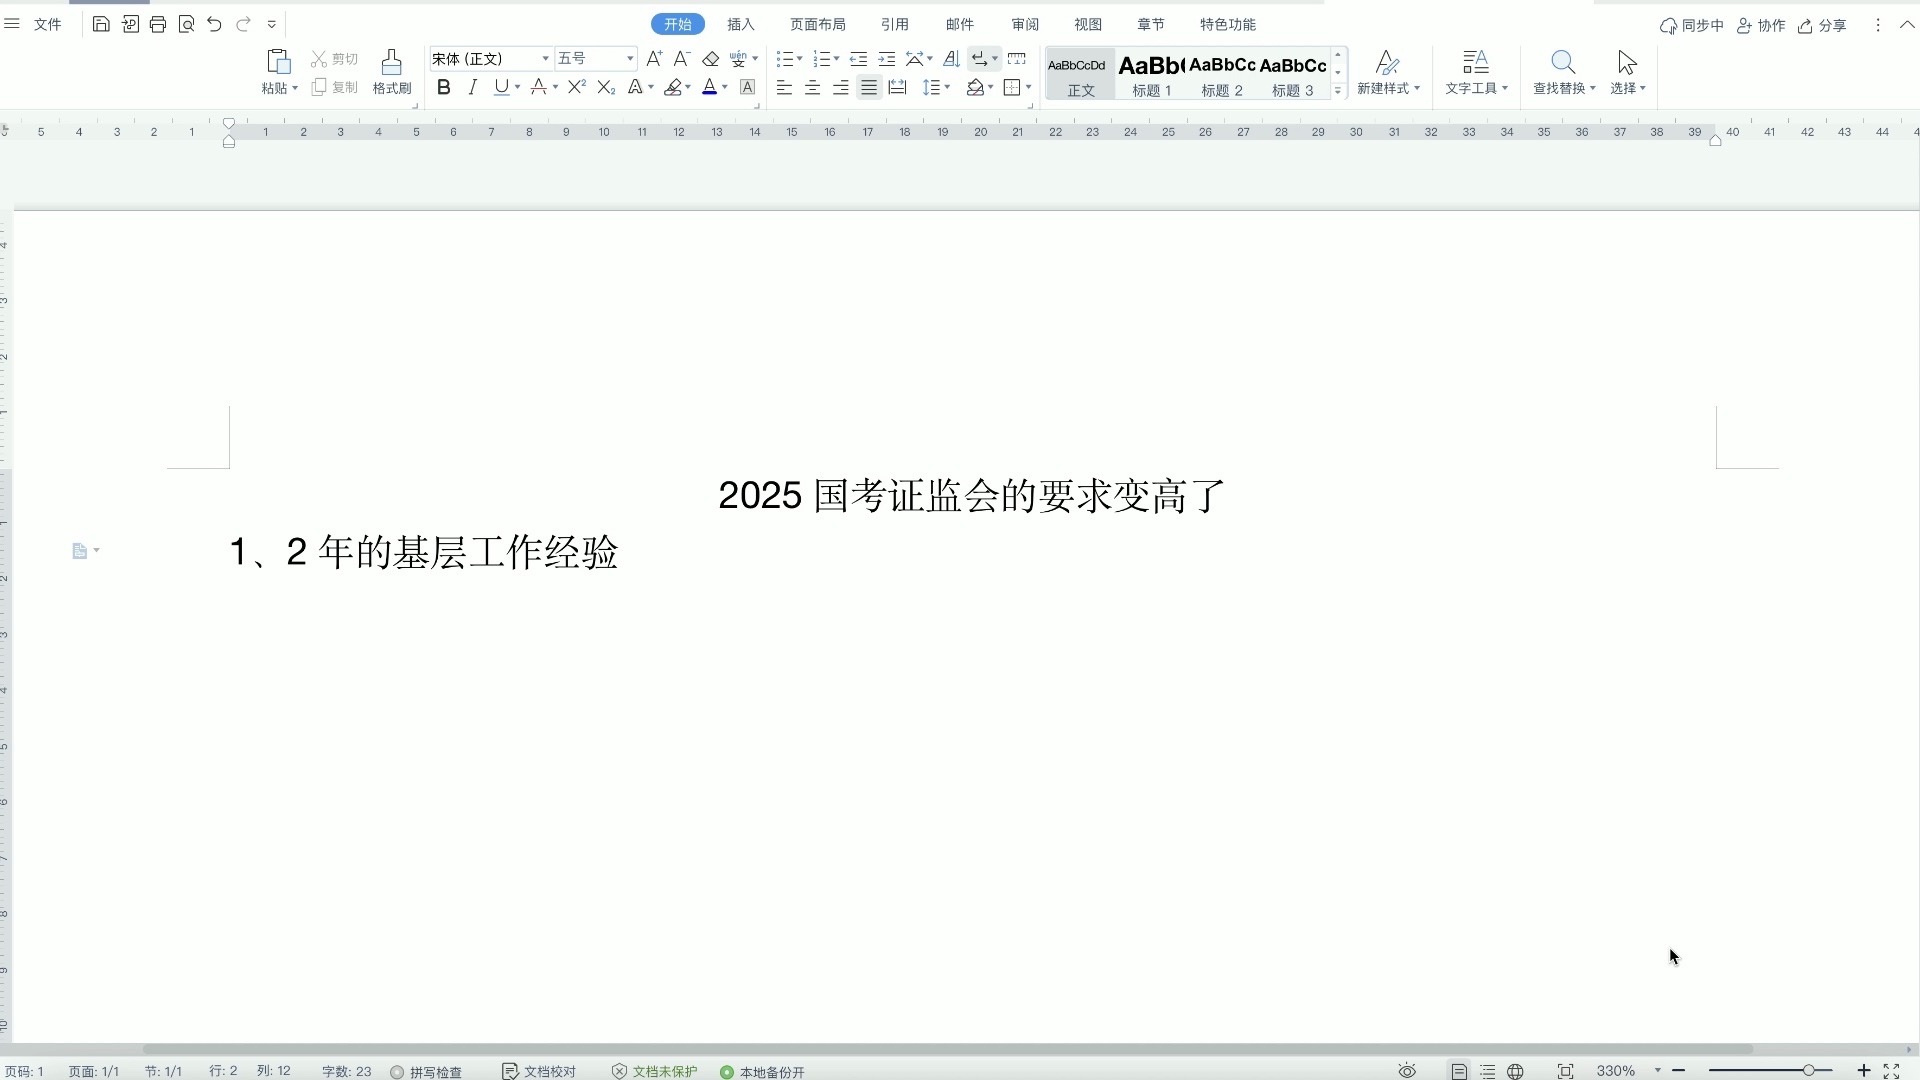Toggle center alignment

(x=813, y=87)
